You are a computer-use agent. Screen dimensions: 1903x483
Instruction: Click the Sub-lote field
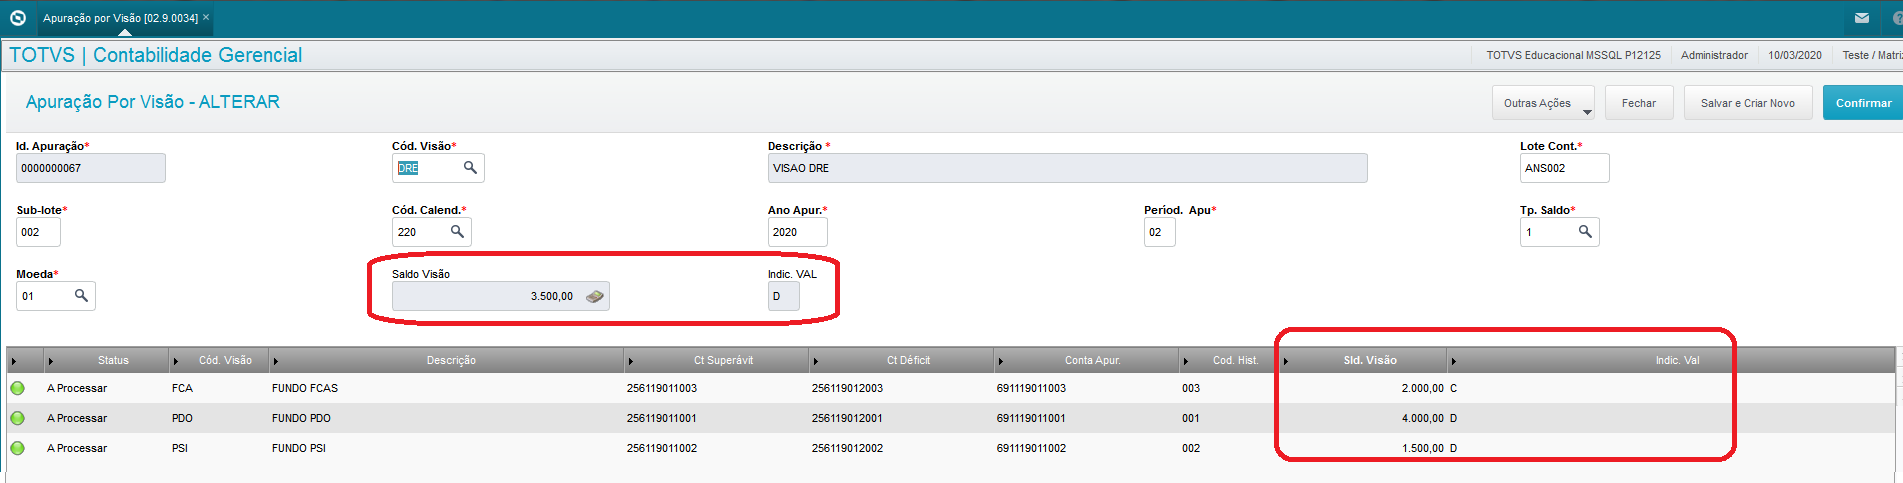coord(38,232)
